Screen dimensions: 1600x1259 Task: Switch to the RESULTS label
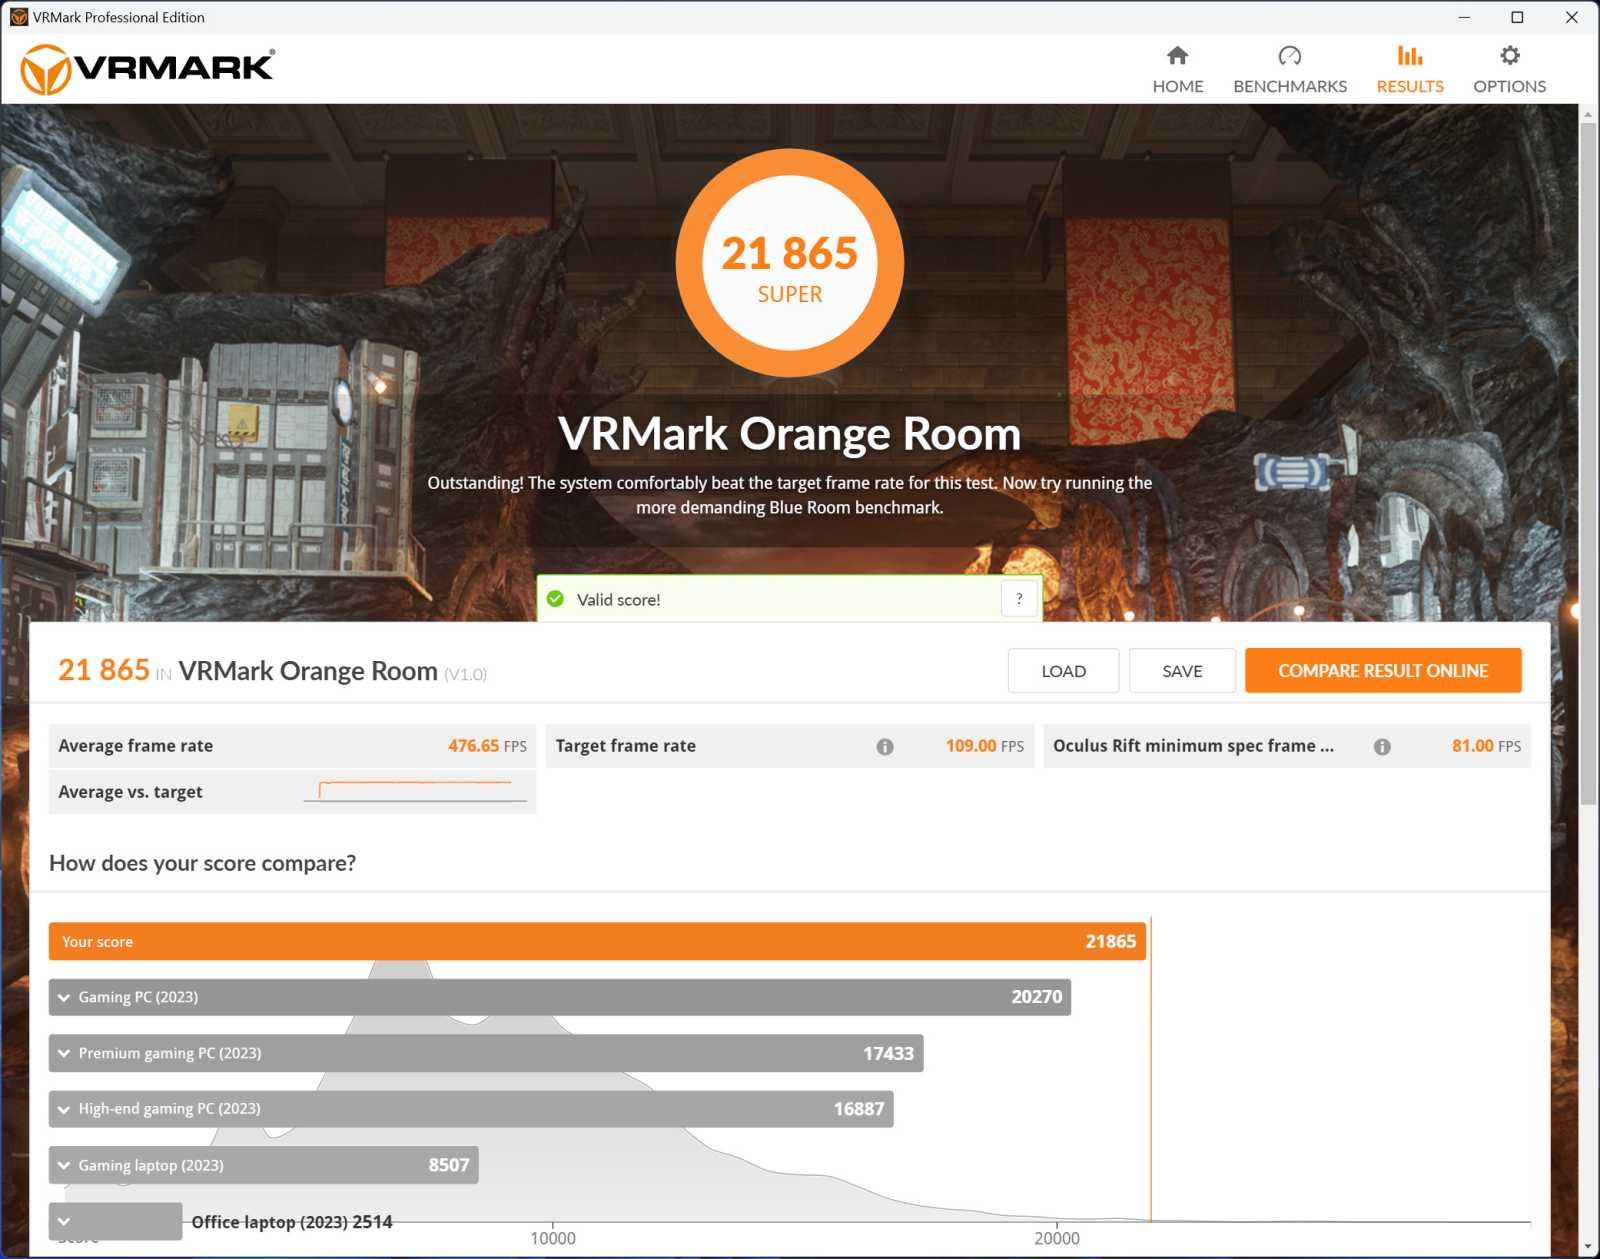tap(1410, 86)
